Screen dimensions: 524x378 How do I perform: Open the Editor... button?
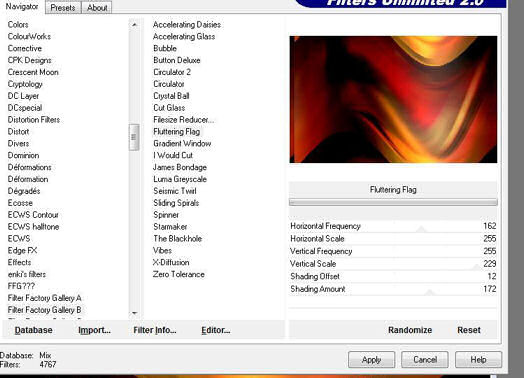(216, 330)
